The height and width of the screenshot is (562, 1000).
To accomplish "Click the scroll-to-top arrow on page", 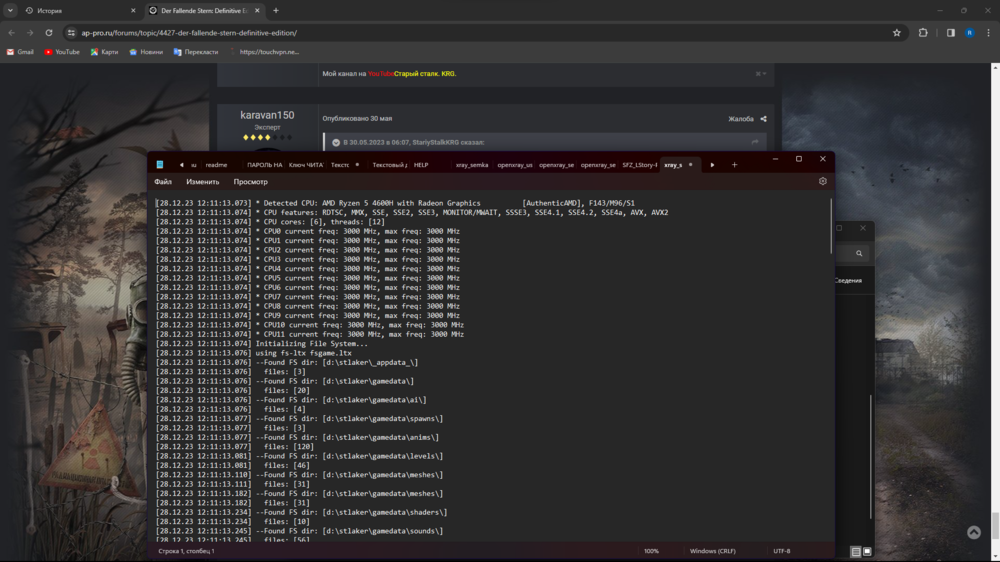I will [974, 533].
